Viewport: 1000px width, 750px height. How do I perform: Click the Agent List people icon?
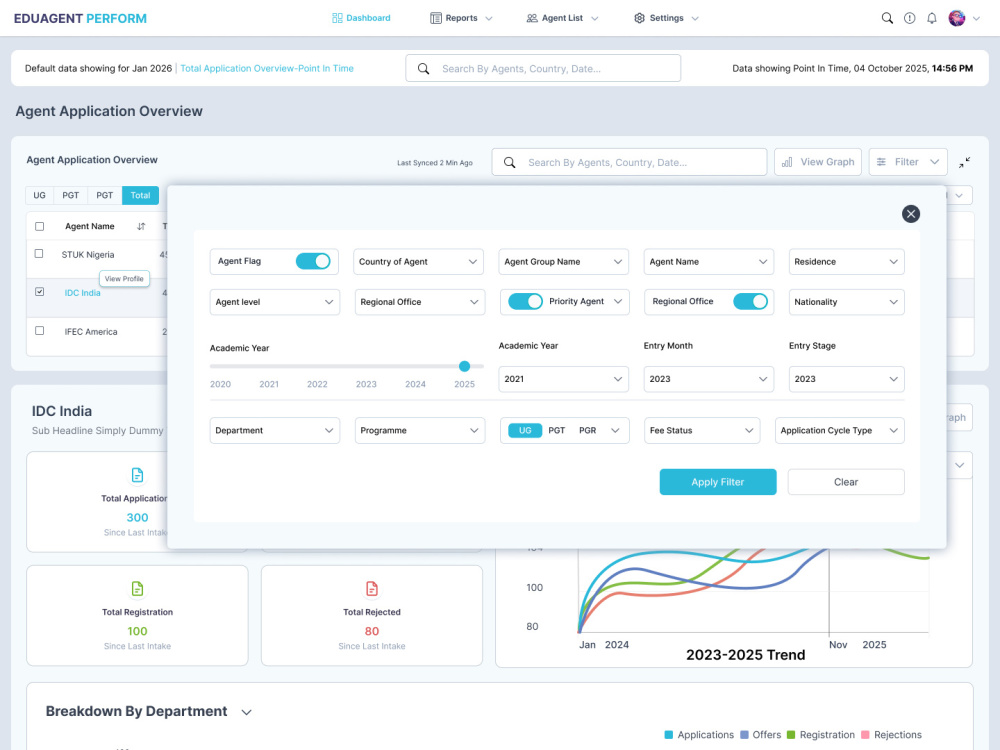pyautogui.click(x=532, y=18)
